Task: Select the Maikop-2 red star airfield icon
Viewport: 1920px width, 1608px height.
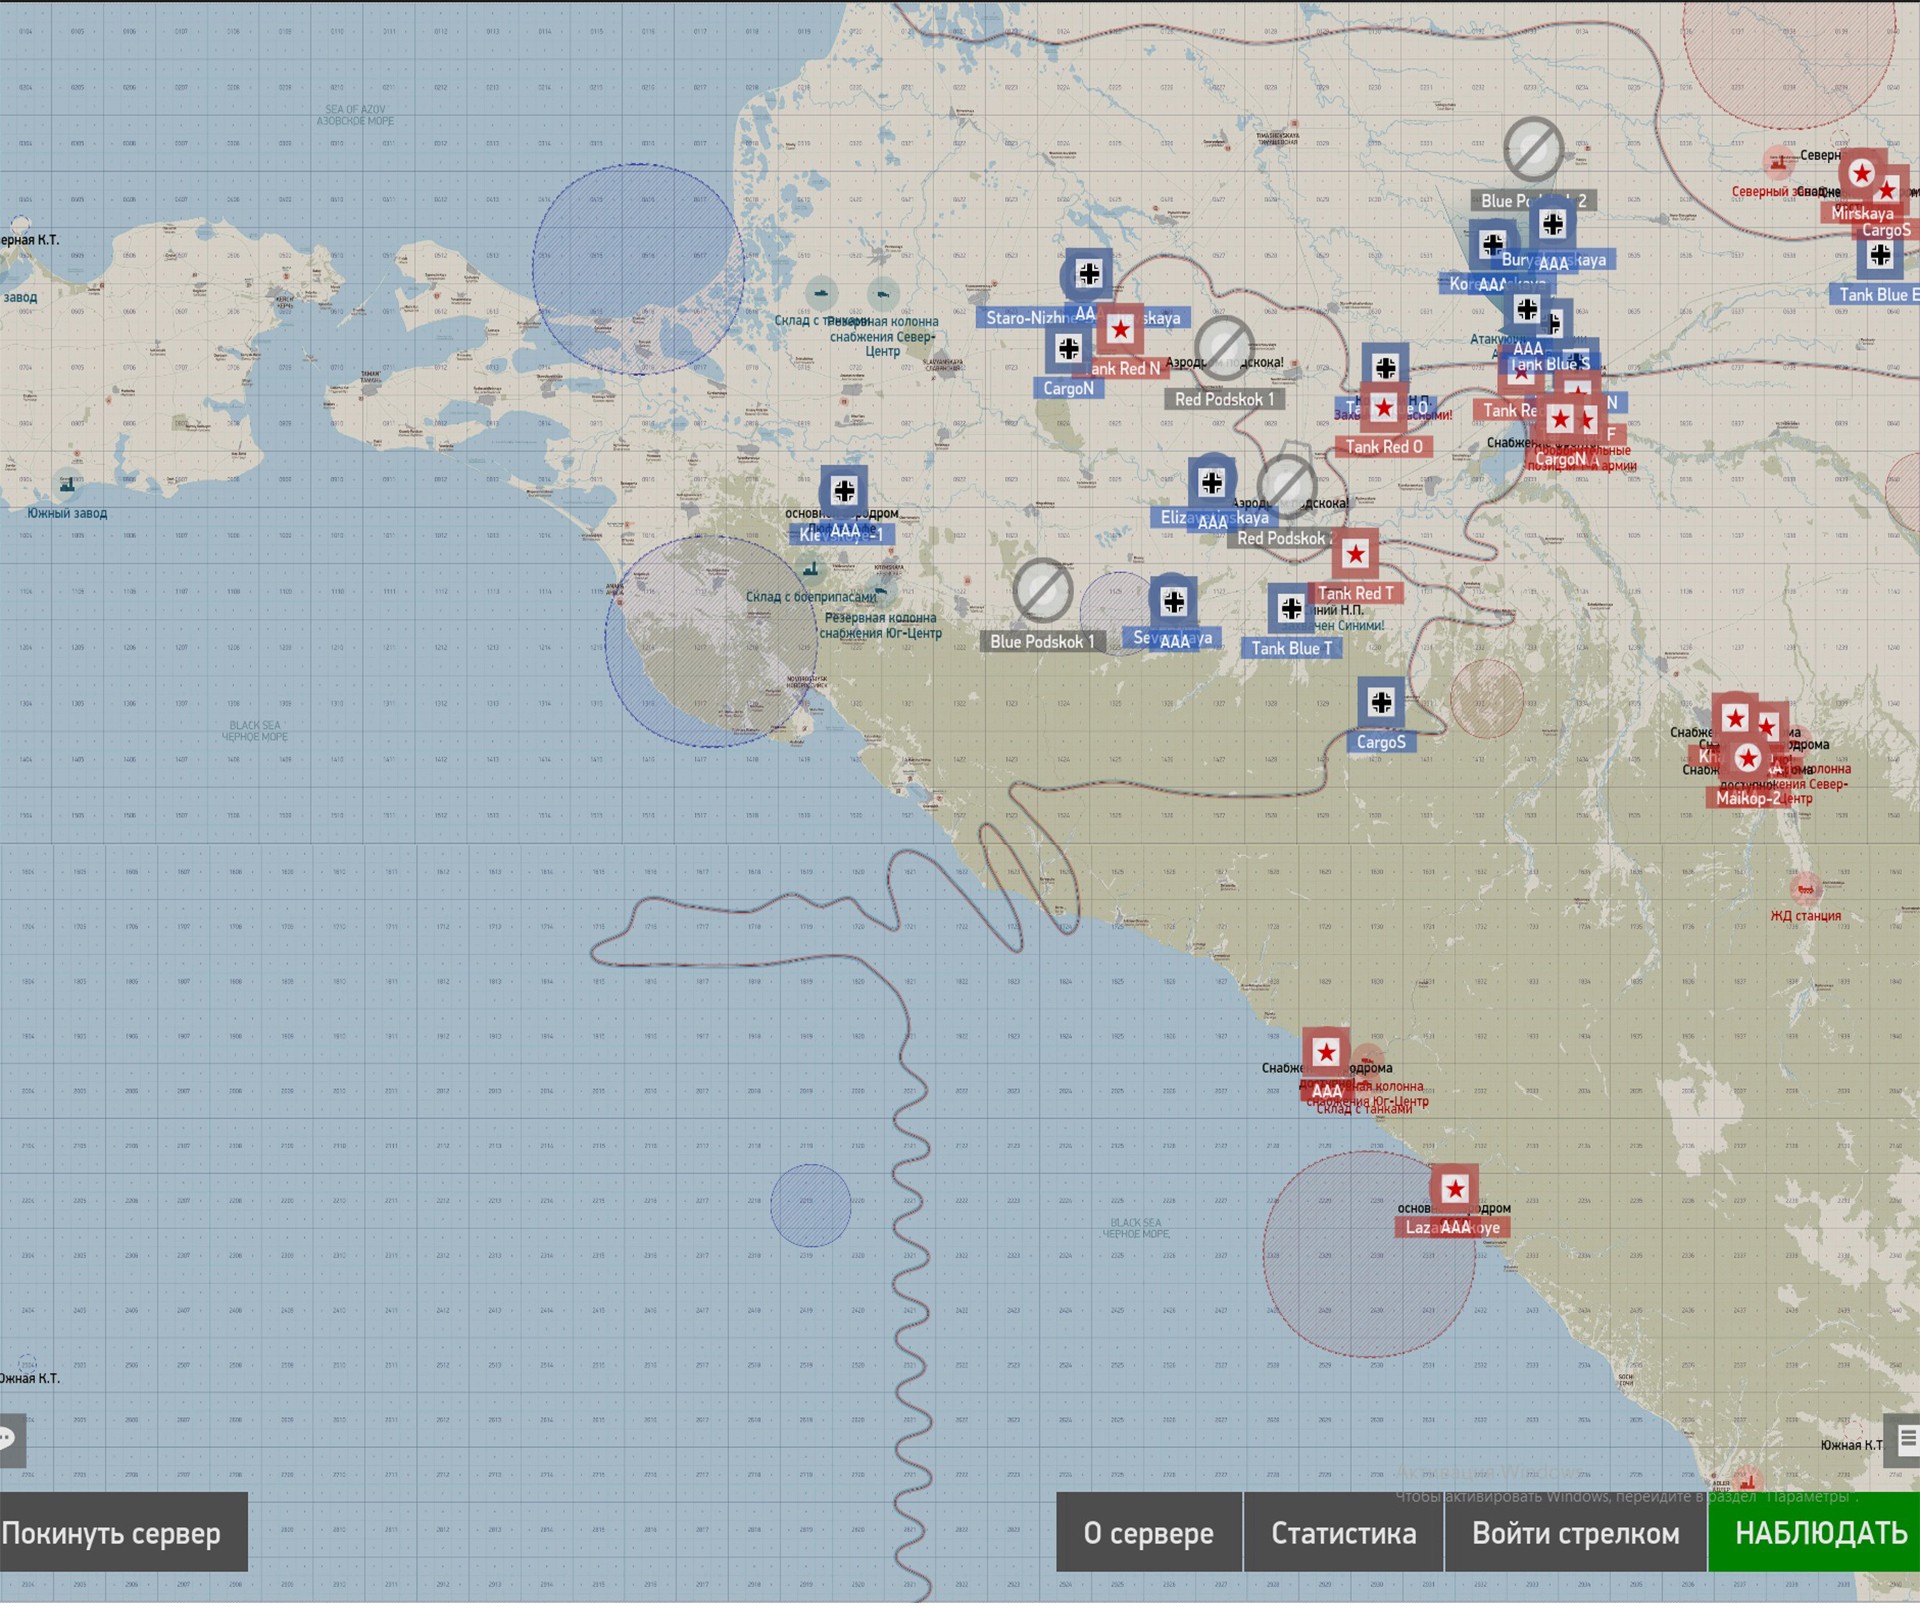Action: click(x=1747, y=758)
